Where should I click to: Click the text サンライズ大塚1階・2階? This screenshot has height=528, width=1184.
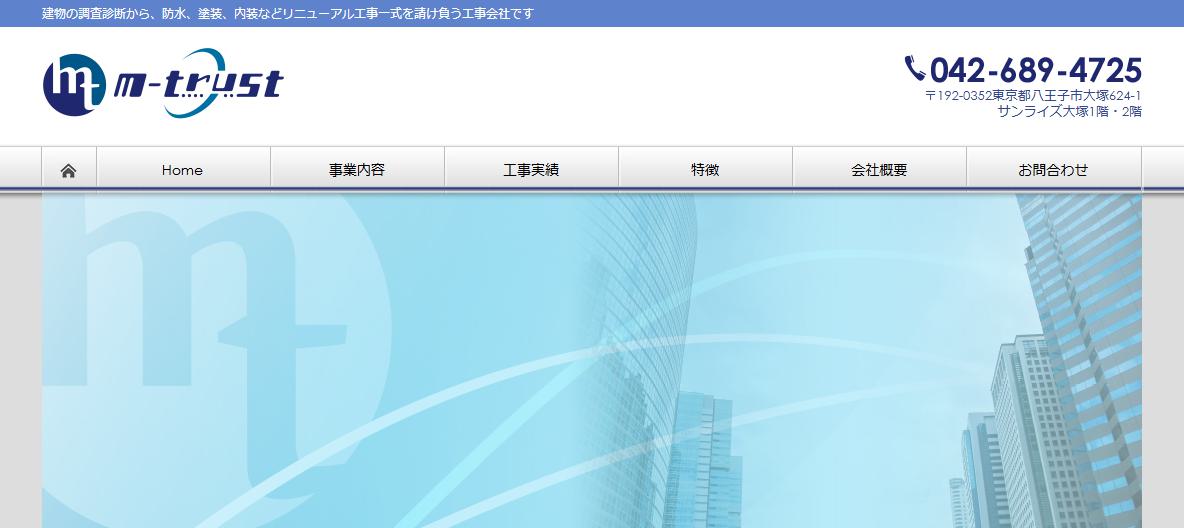pyautogui.click(x=1069, y=111)
